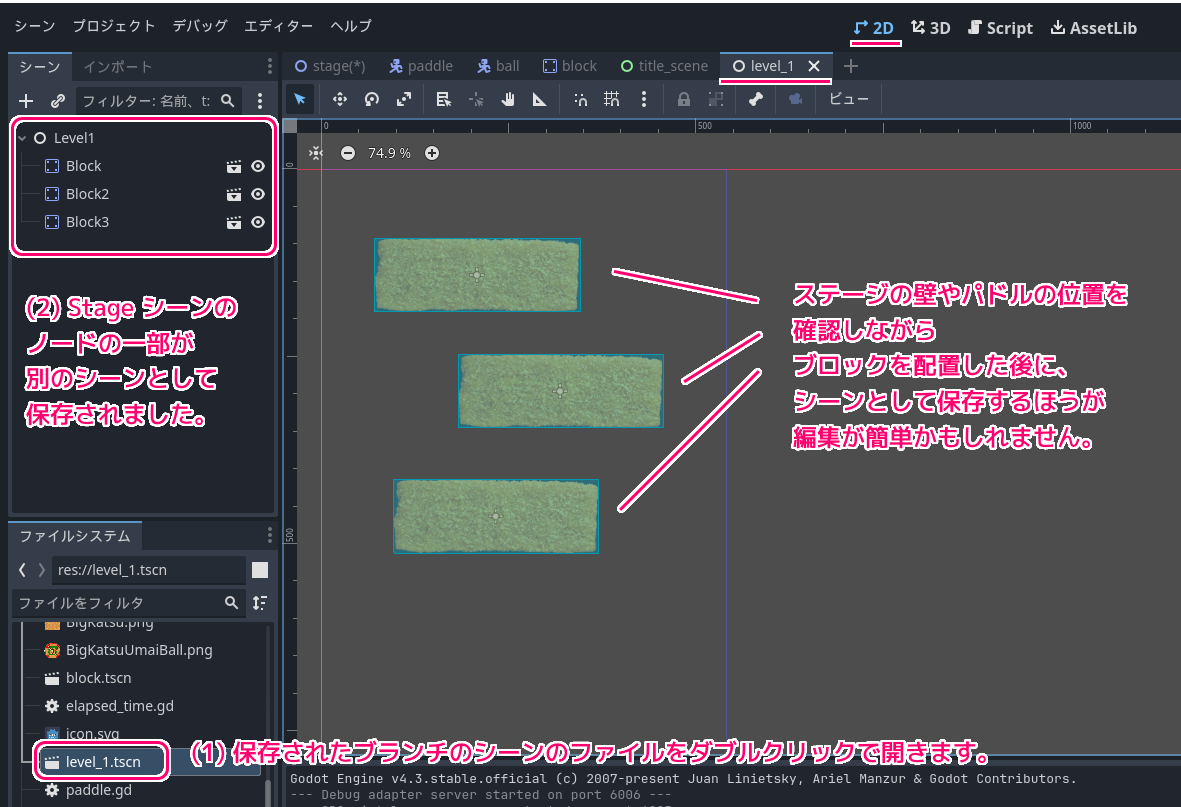This screenshot has height=807, width=1181.
Task: Switch to the stage(*) scene tab
Action: click(x=330, y=66)
